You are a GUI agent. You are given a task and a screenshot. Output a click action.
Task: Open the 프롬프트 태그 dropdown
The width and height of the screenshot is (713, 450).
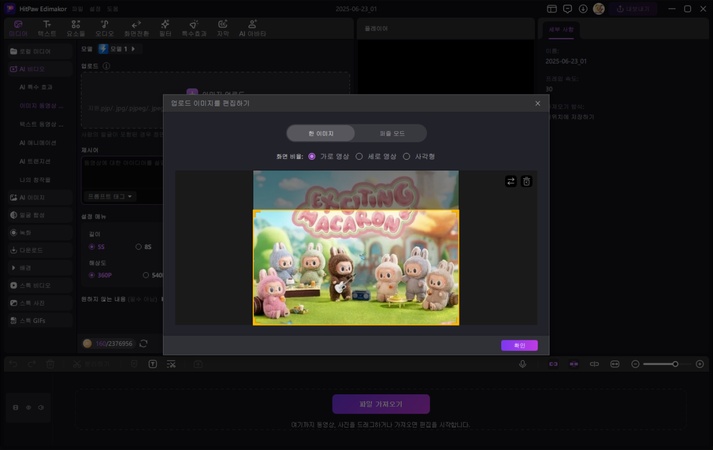pyautogui.click(x=110, y=196)
